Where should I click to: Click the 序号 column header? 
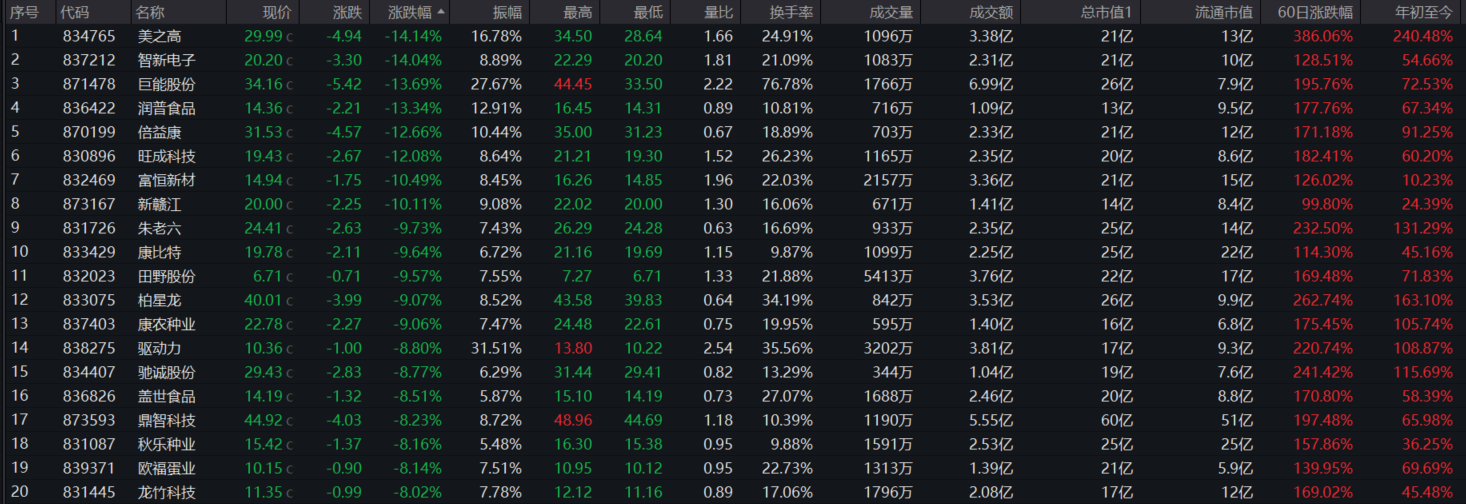[24, 12]
